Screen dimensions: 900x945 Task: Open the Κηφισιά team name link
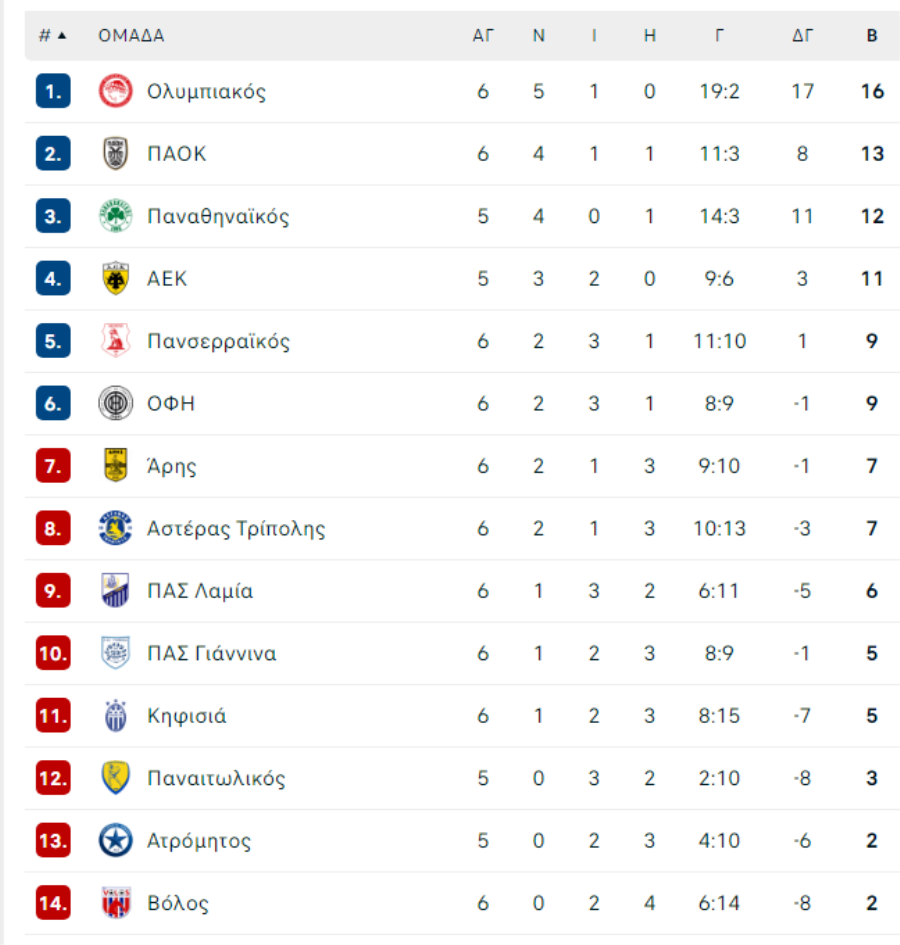click(x=187, y=716)
